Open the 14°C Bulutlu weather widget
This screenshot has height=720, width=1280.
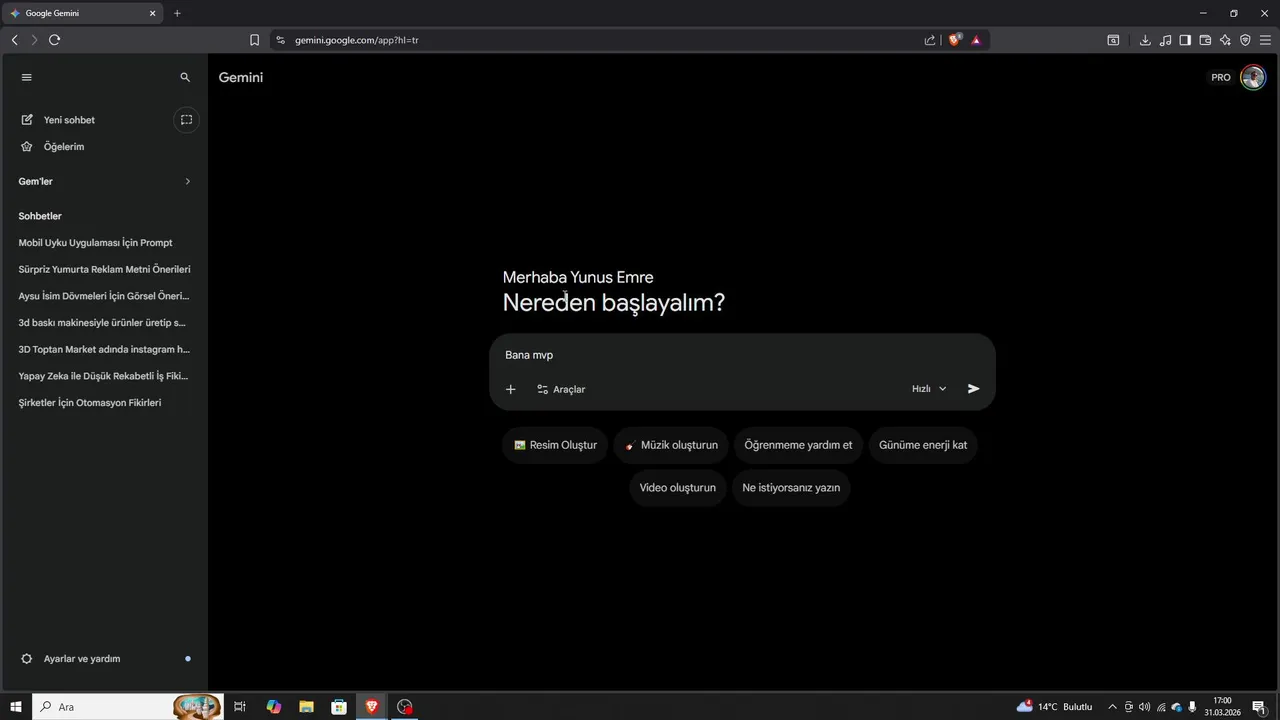coord(1055,707)
